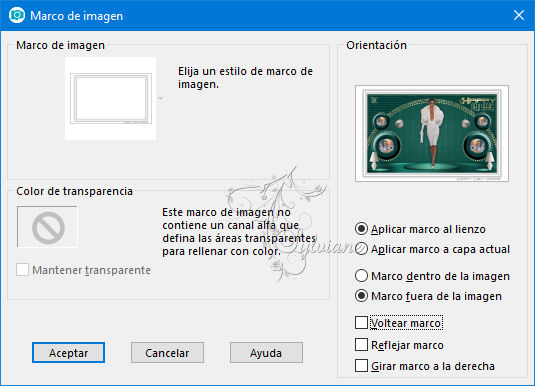Select Aplicar marco al lienzo option
The width and height of the screenshot is (535, 386).
pos(361,229)
